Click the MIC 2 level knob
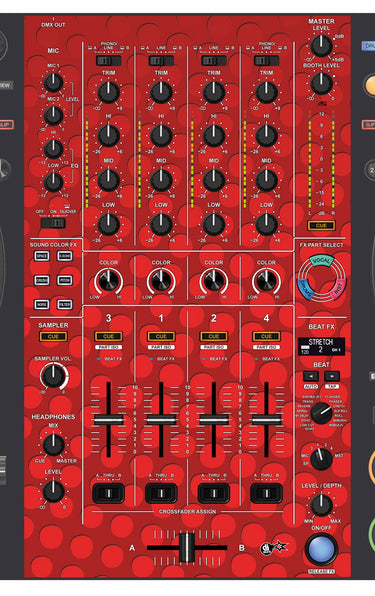Viewport: 375px width, 596px height. (x=53, y=115)
